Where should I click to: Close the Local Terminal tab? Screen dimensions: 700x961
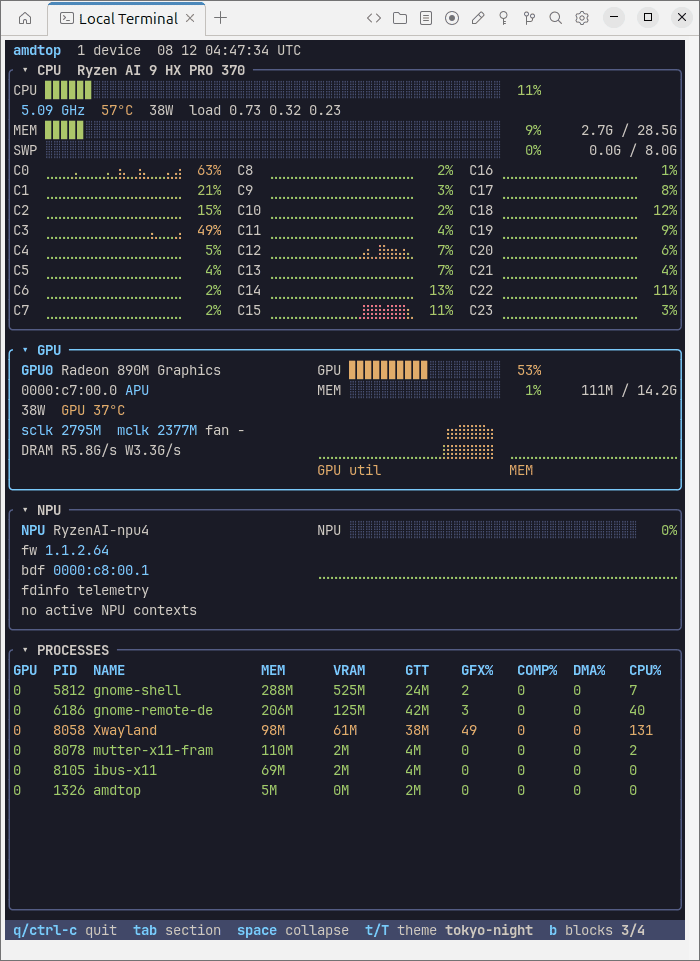[x=190, y=18]
